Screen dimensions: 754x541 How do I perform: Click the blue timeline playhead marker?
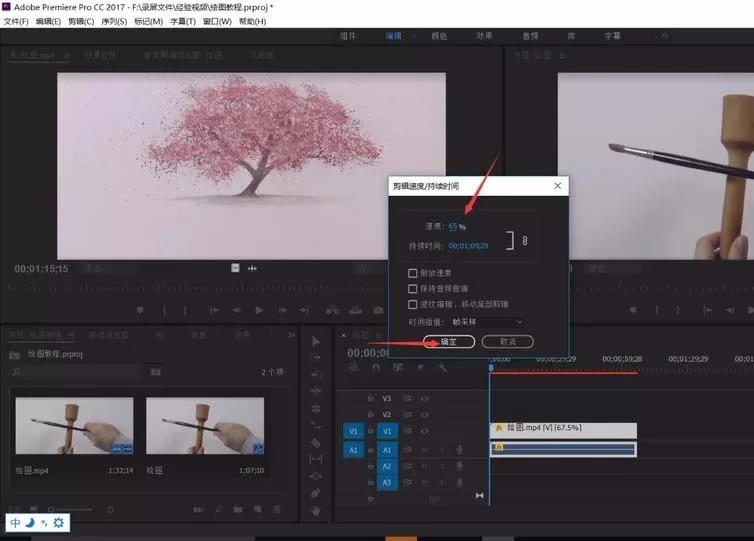(491, 368)
